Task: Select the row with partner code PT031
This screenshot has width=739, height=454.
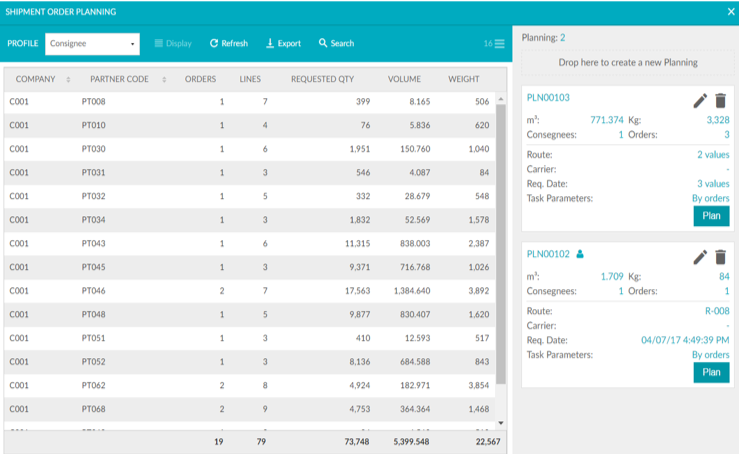Action: point(250,173)
